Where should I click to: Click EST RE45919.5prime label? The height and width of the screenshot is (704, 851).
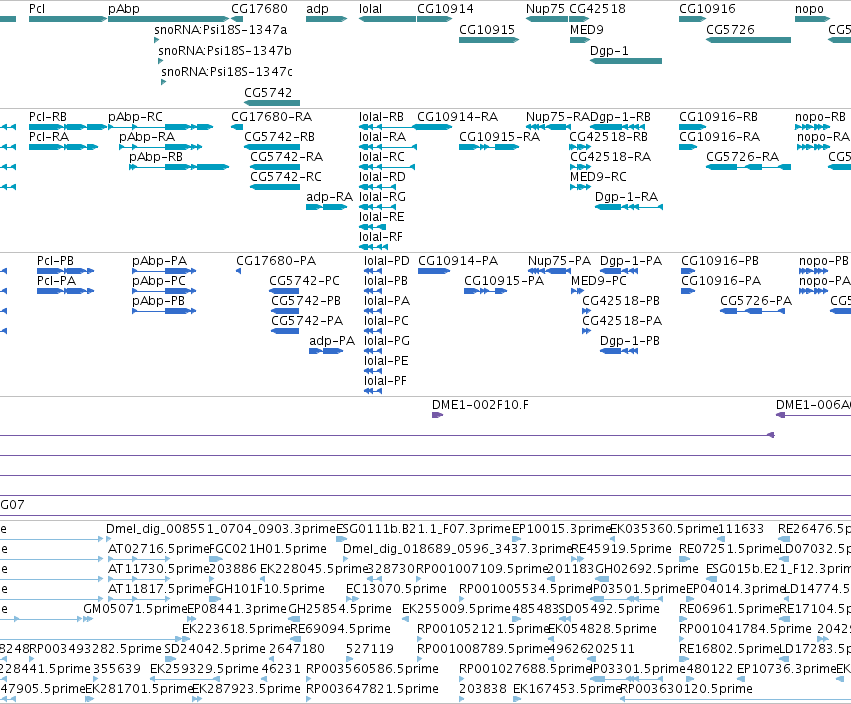[621, 549]
